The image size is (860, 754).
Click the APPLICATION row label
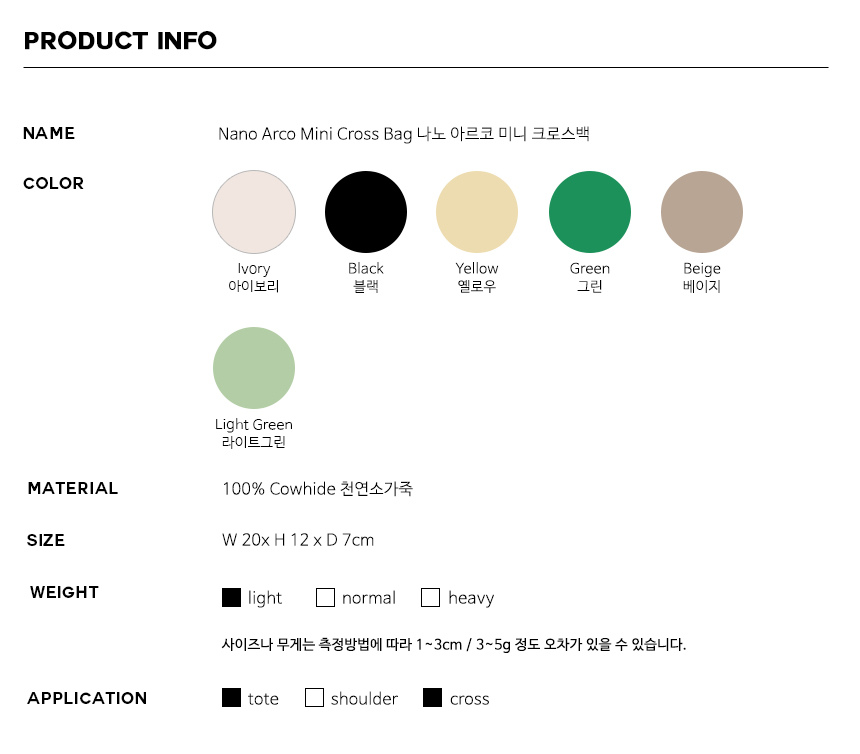click(87, 698)
